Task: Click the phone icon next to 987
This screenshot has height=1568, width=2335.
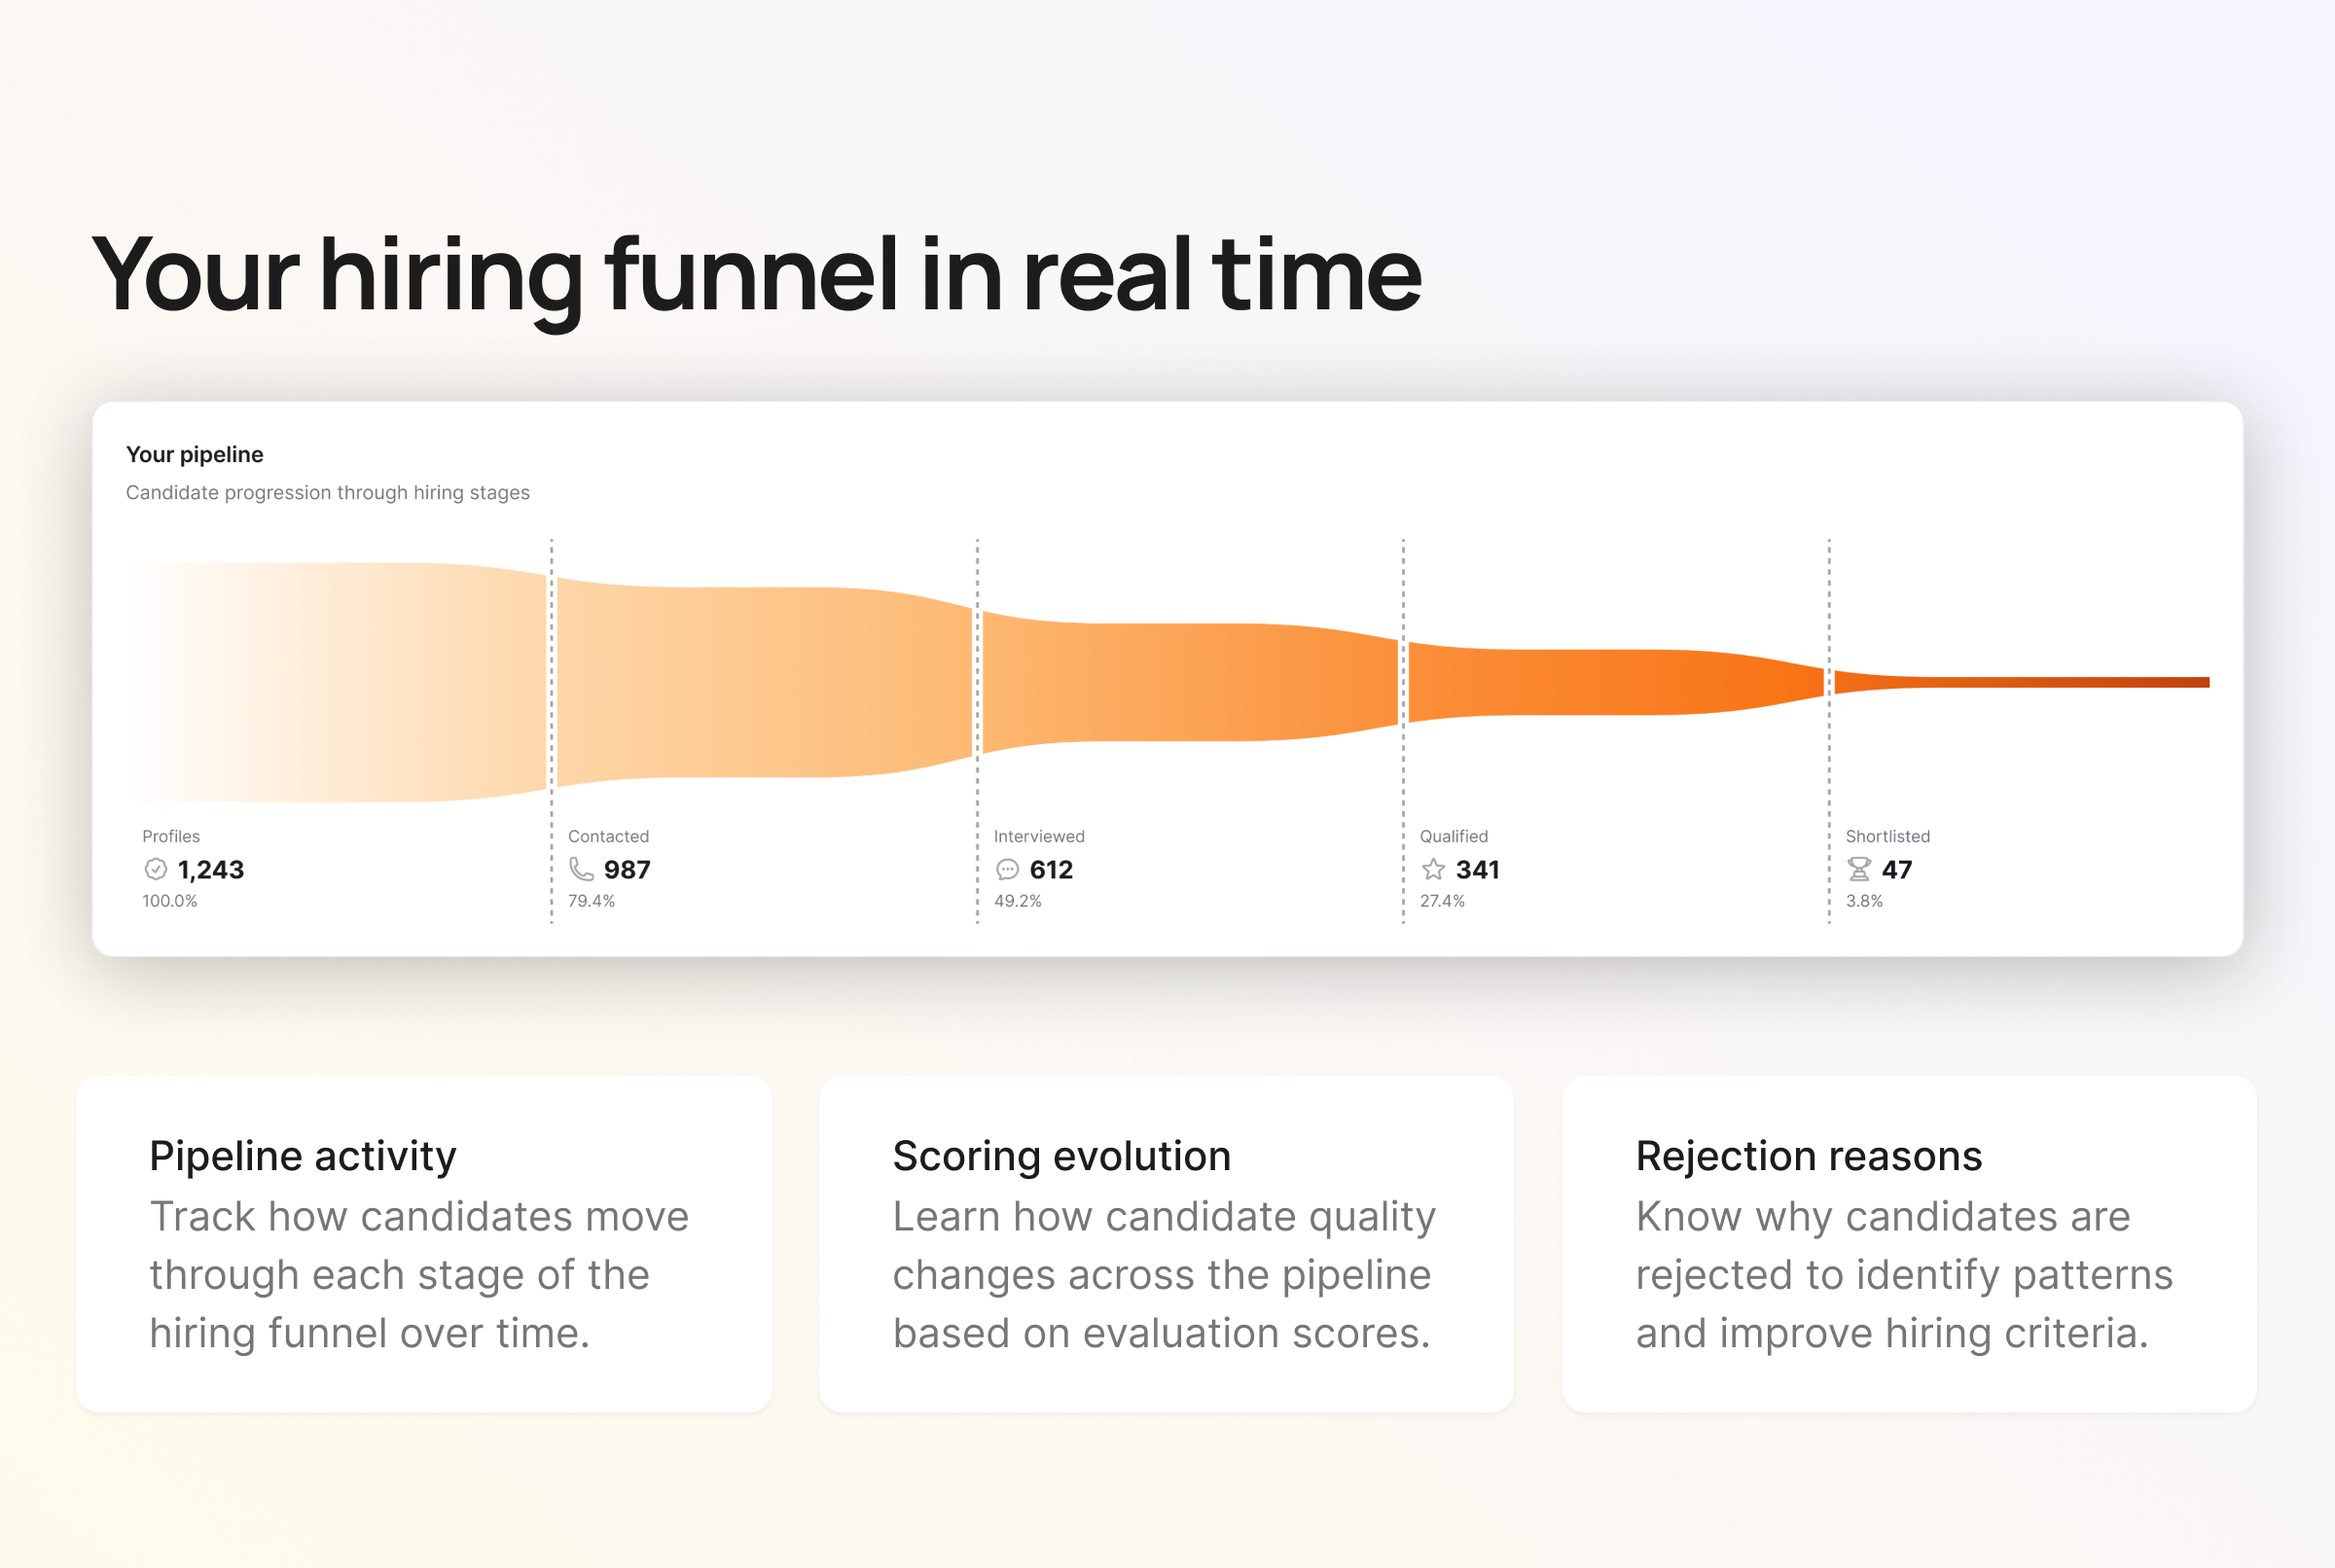Action: pyautogui.click(x=581, y=869)
